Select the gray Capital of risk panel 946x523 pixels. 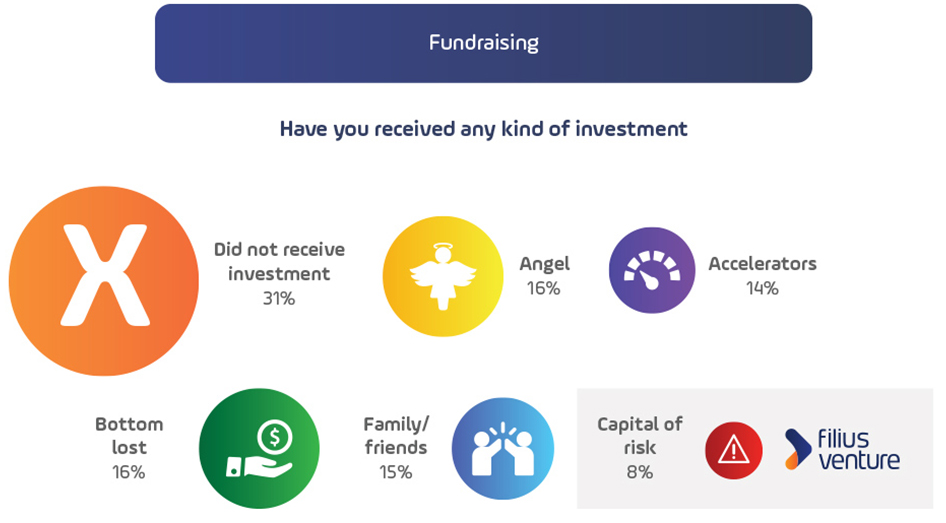755,448
